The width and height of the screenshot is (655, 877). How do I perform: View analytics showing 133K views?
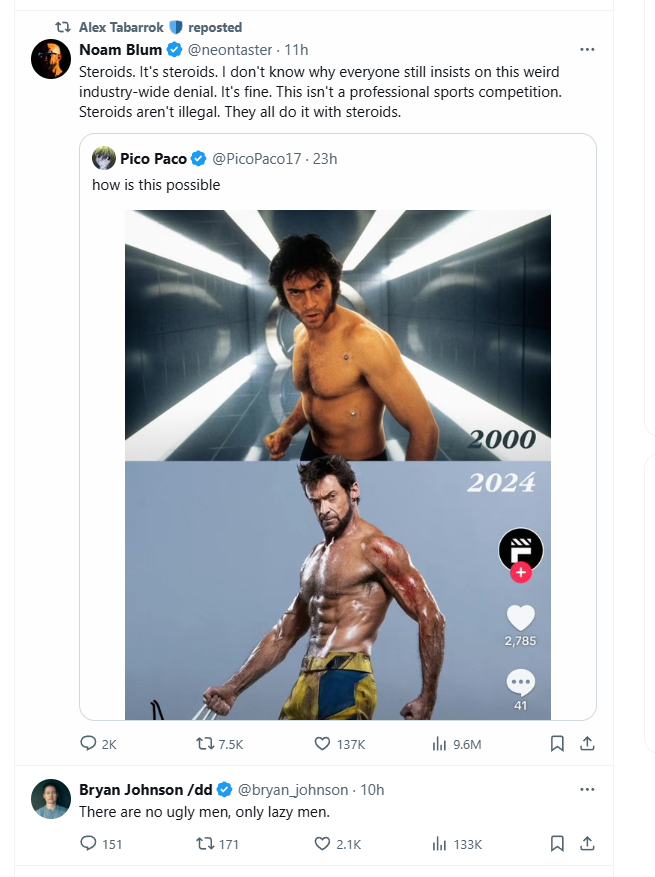coord(439,844)
